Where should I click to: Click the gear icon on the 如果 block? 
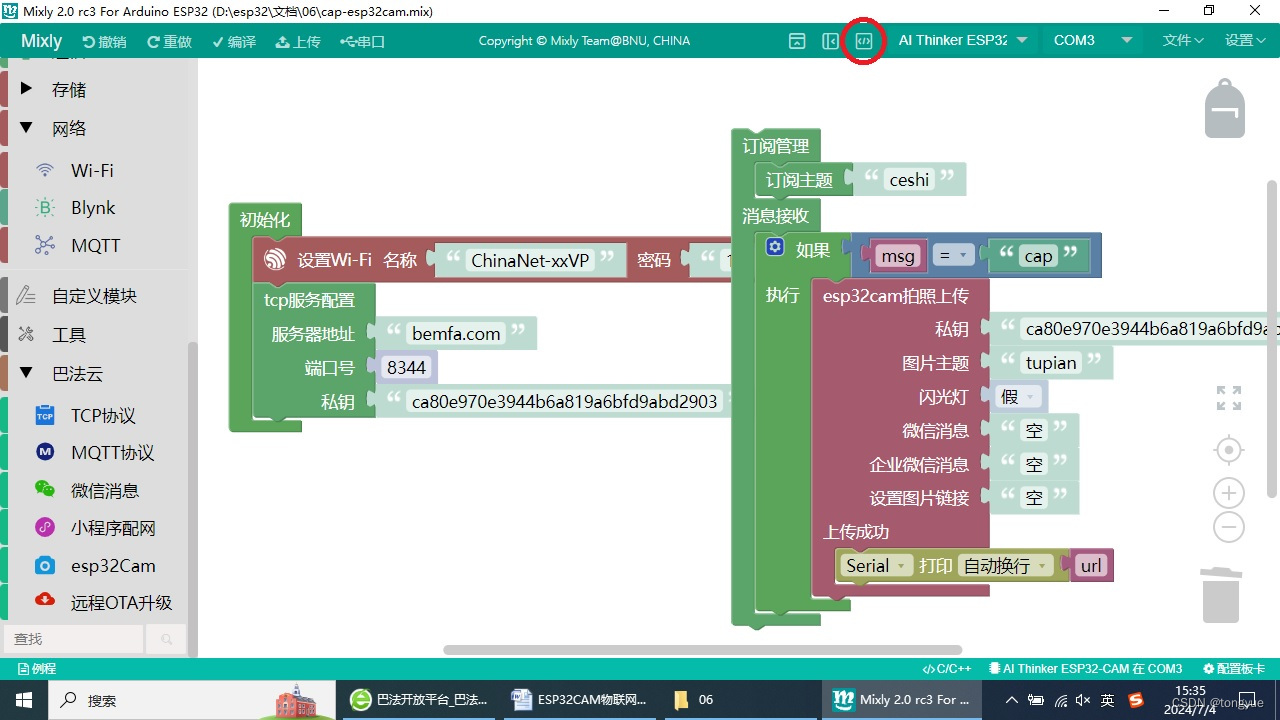[774, 247]
